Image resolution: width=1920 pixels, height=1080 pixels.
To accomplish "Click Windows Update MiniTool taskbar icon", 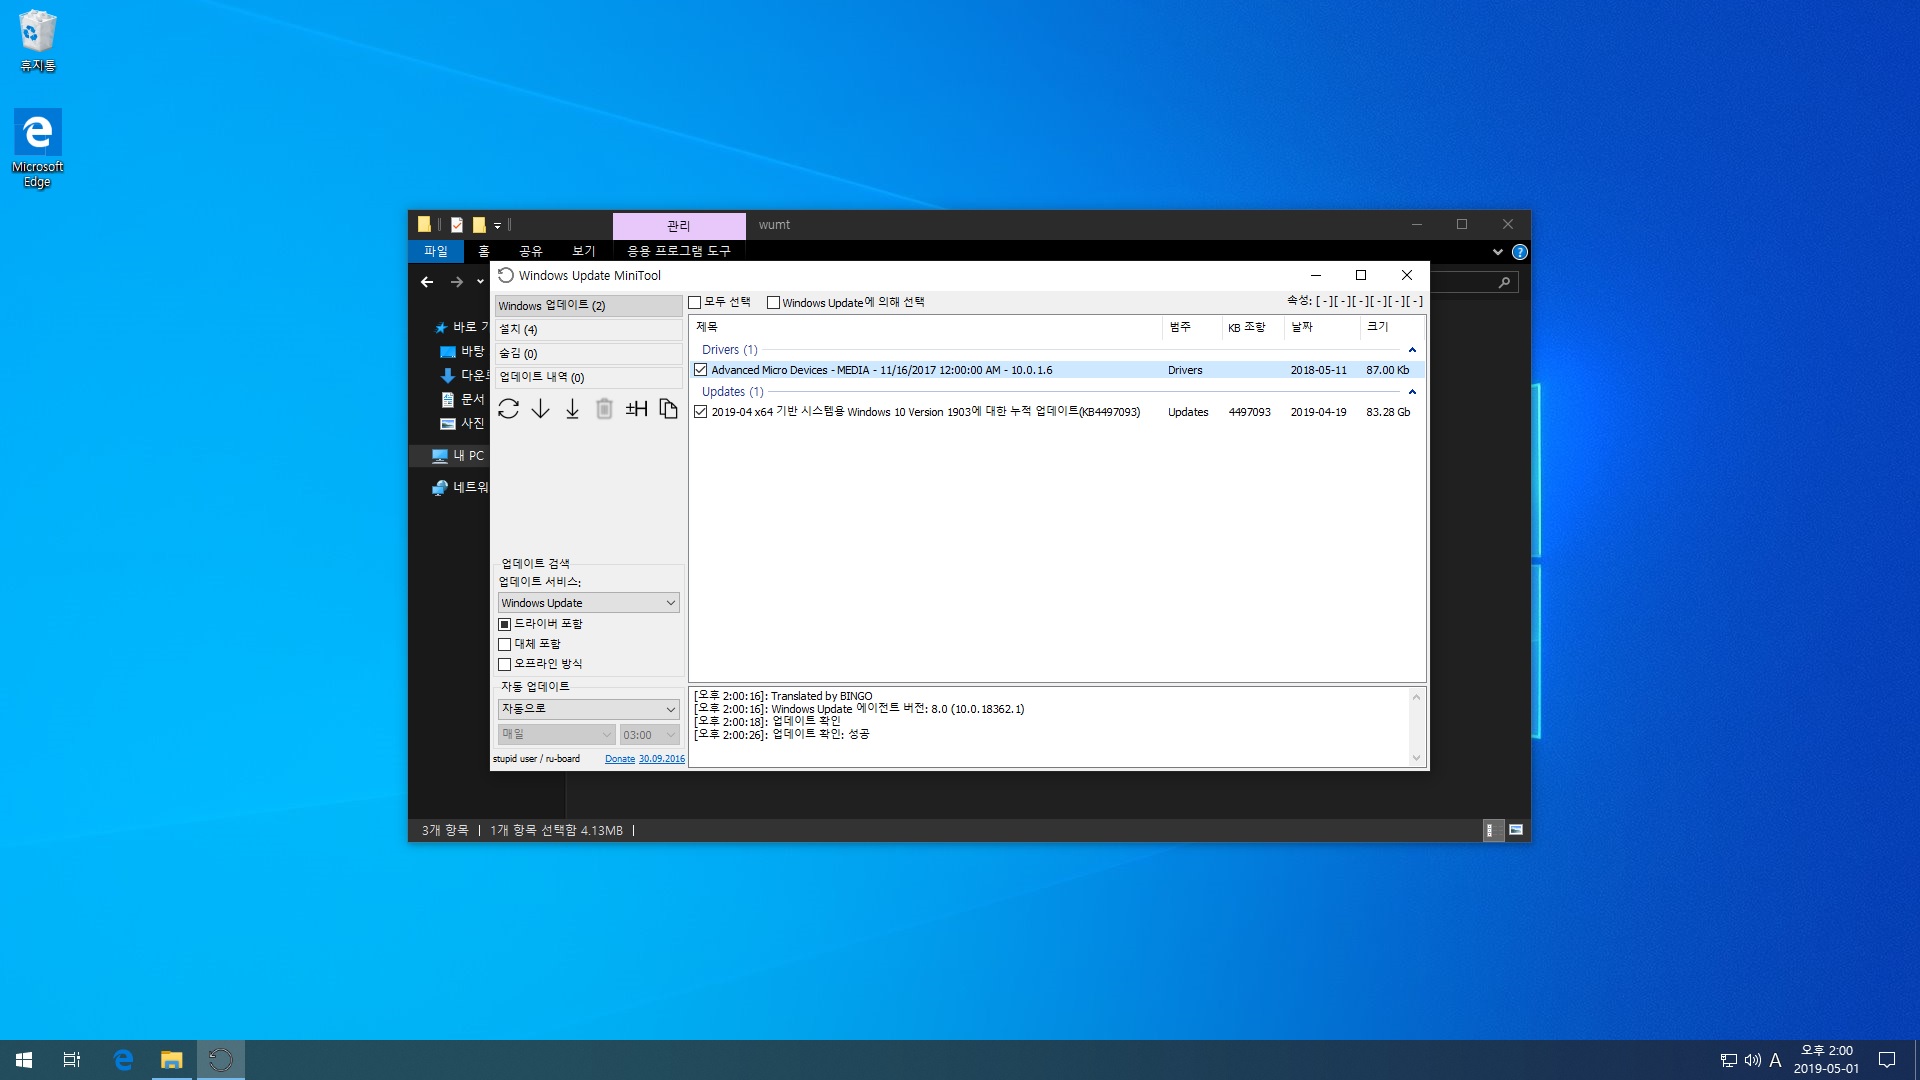I will [x=220, y=1060].
